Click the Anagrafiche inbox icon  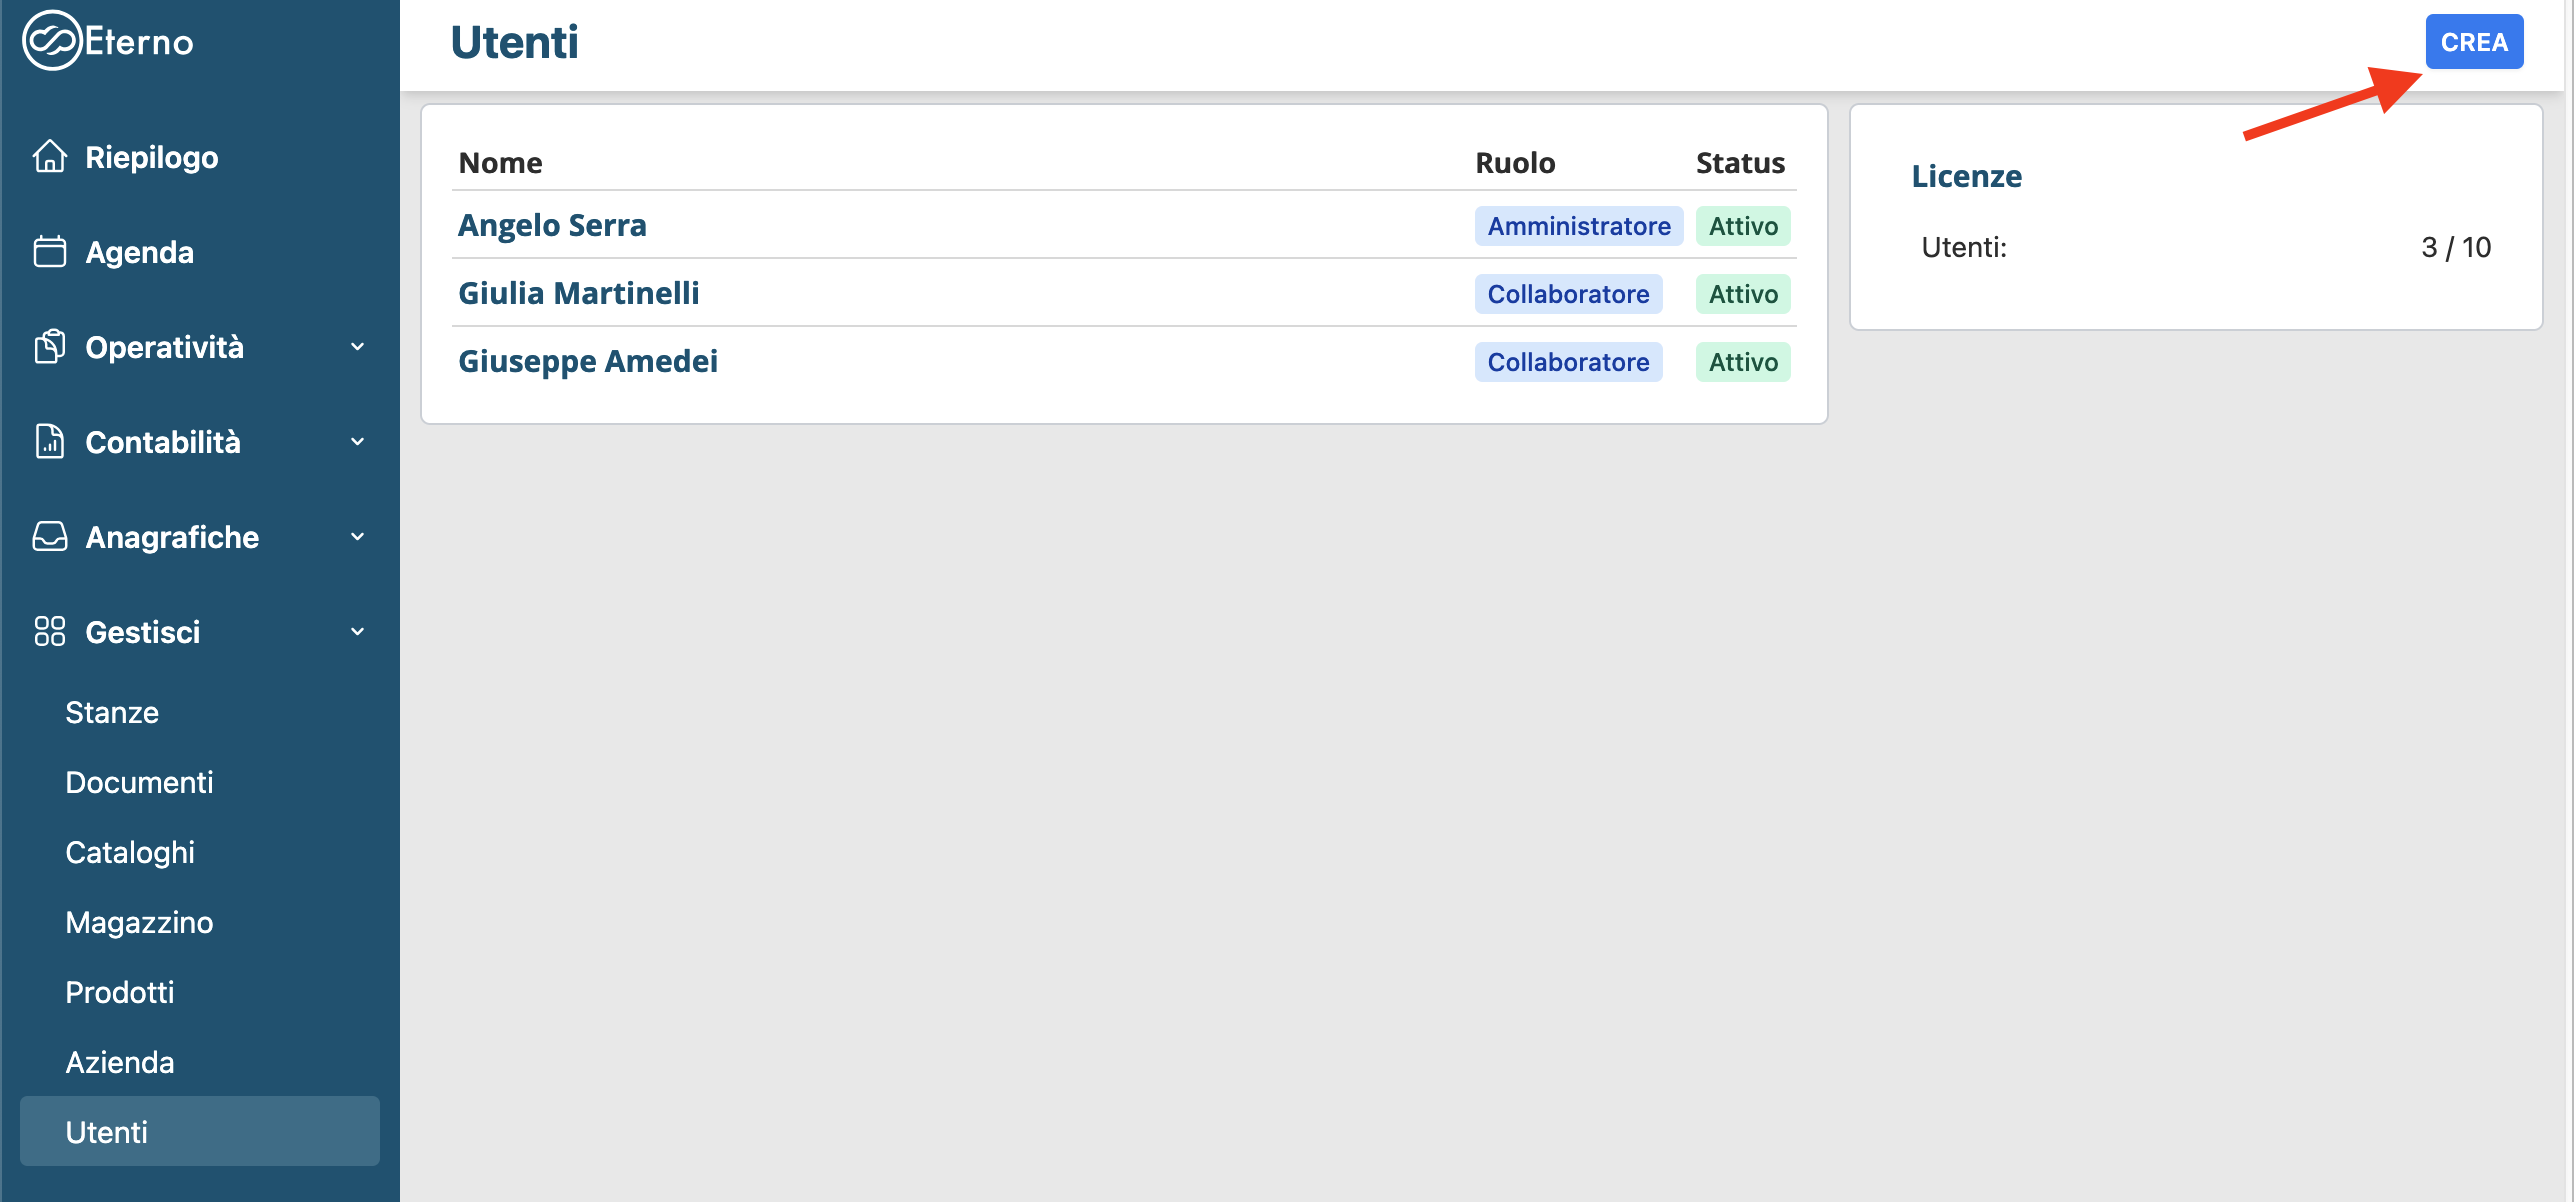[49, 537]
